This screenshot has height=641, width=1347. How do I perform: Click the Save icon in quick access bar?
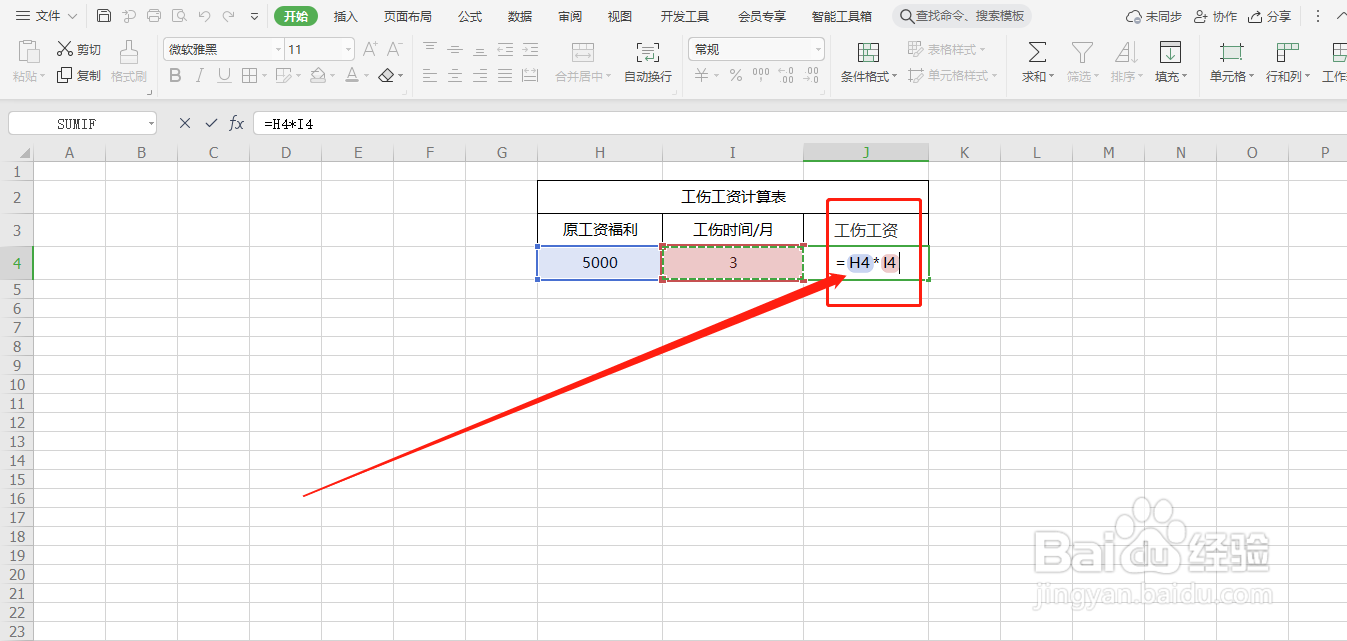pyautogui.click(x=104, y=16)
